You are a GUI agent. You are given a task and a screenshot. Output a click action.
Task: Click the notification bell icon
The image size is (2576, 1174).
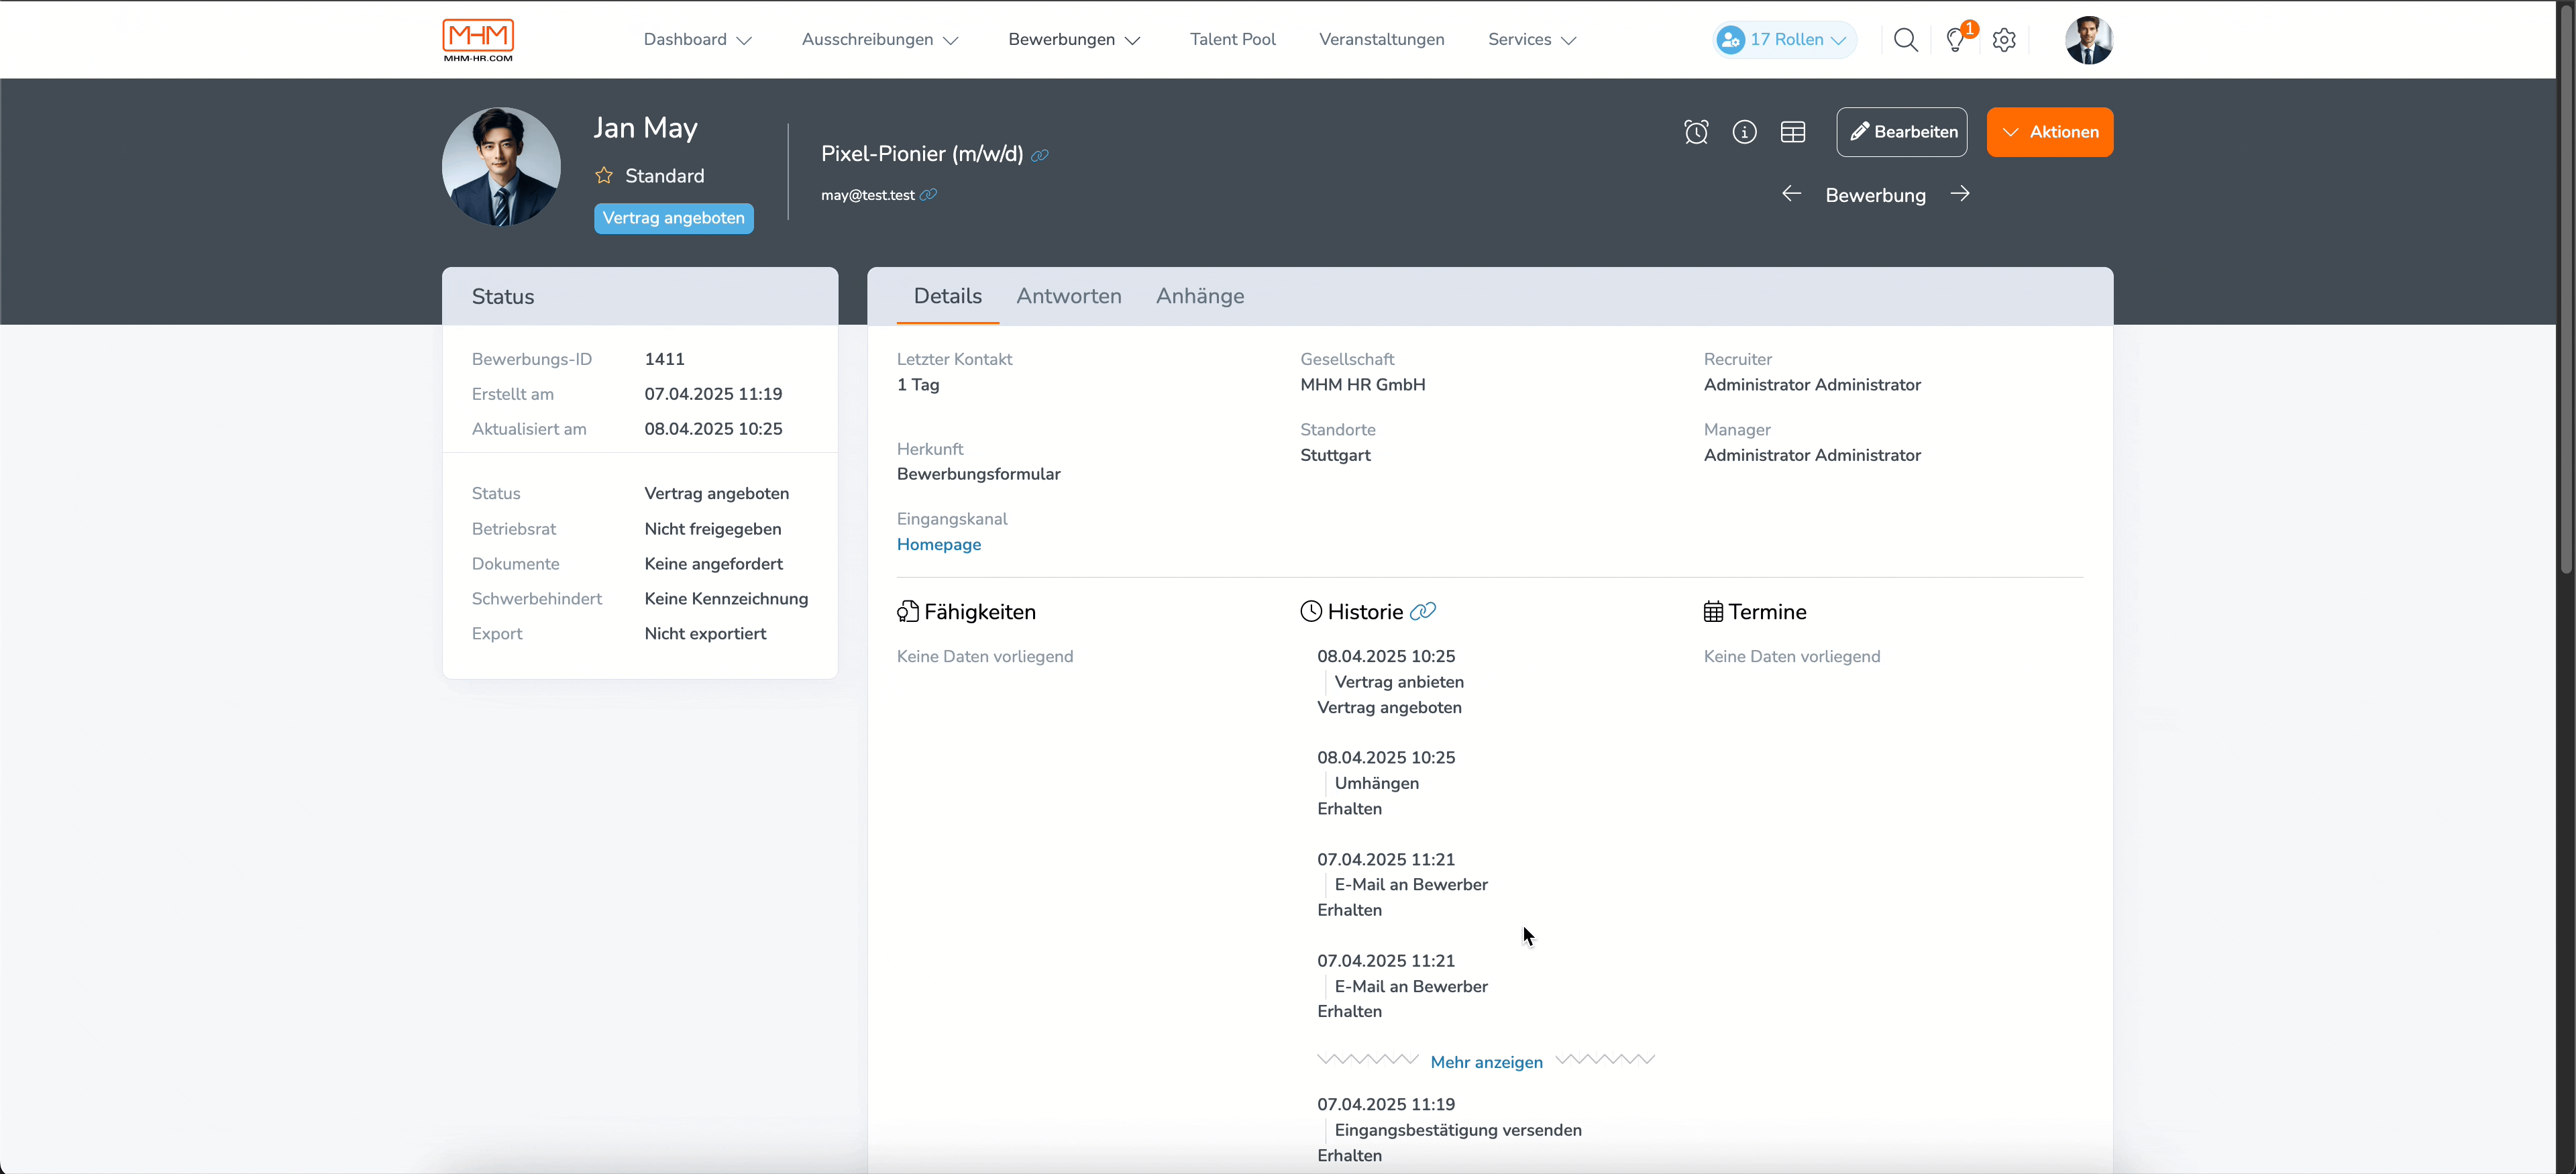pos(1957,40)
